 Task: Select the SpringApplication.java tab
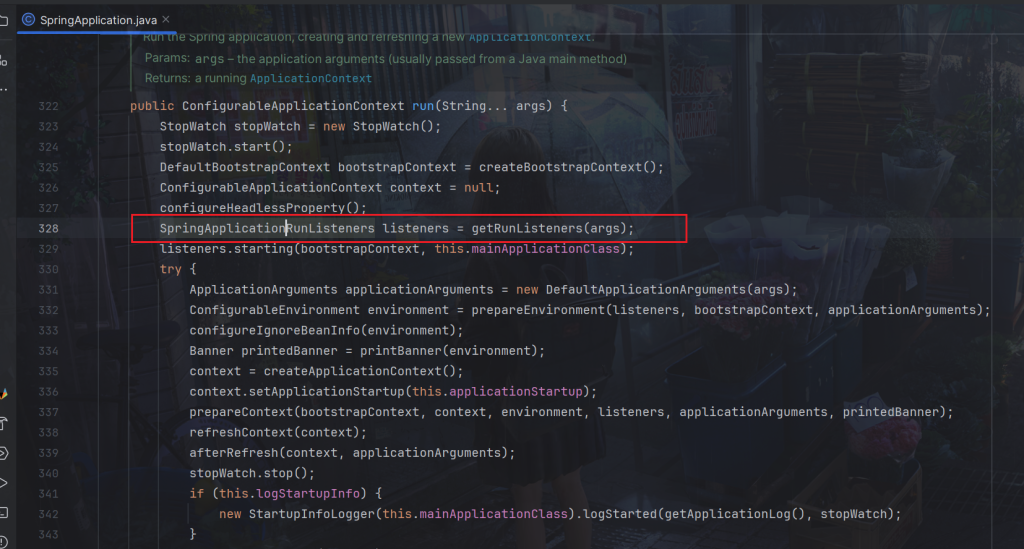[x=98, y=19]
